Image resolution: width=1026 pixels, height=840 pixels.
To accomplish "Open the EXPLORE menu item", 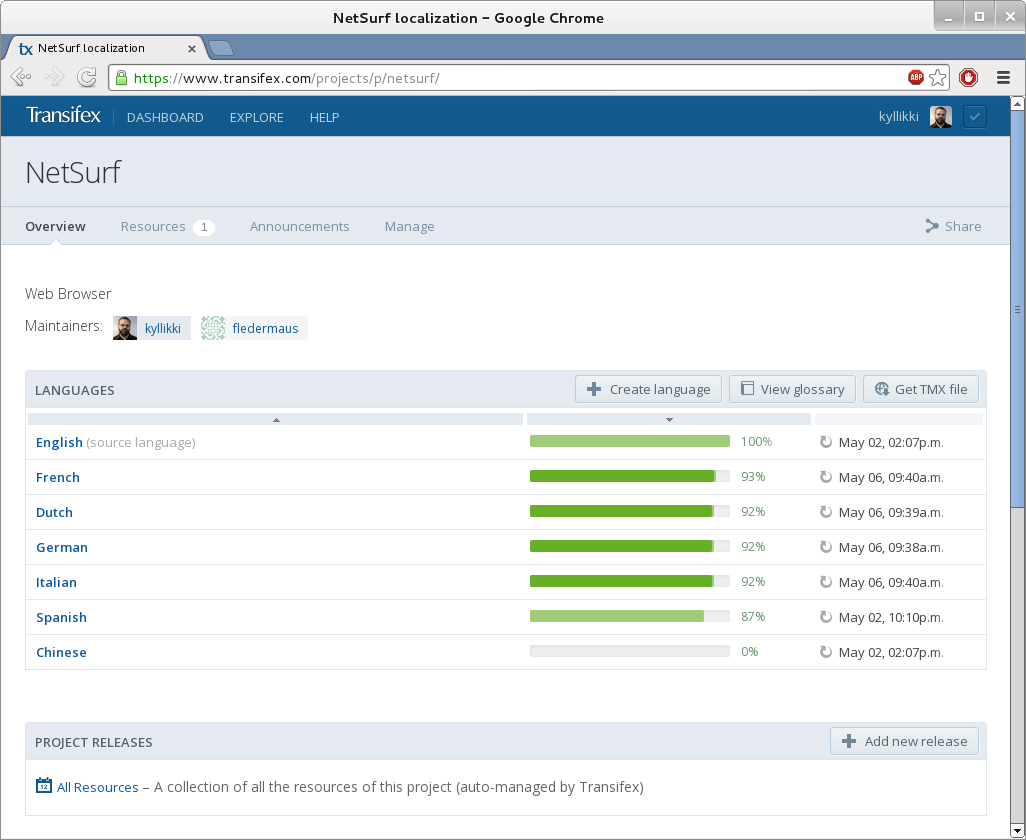I will 256,117.
